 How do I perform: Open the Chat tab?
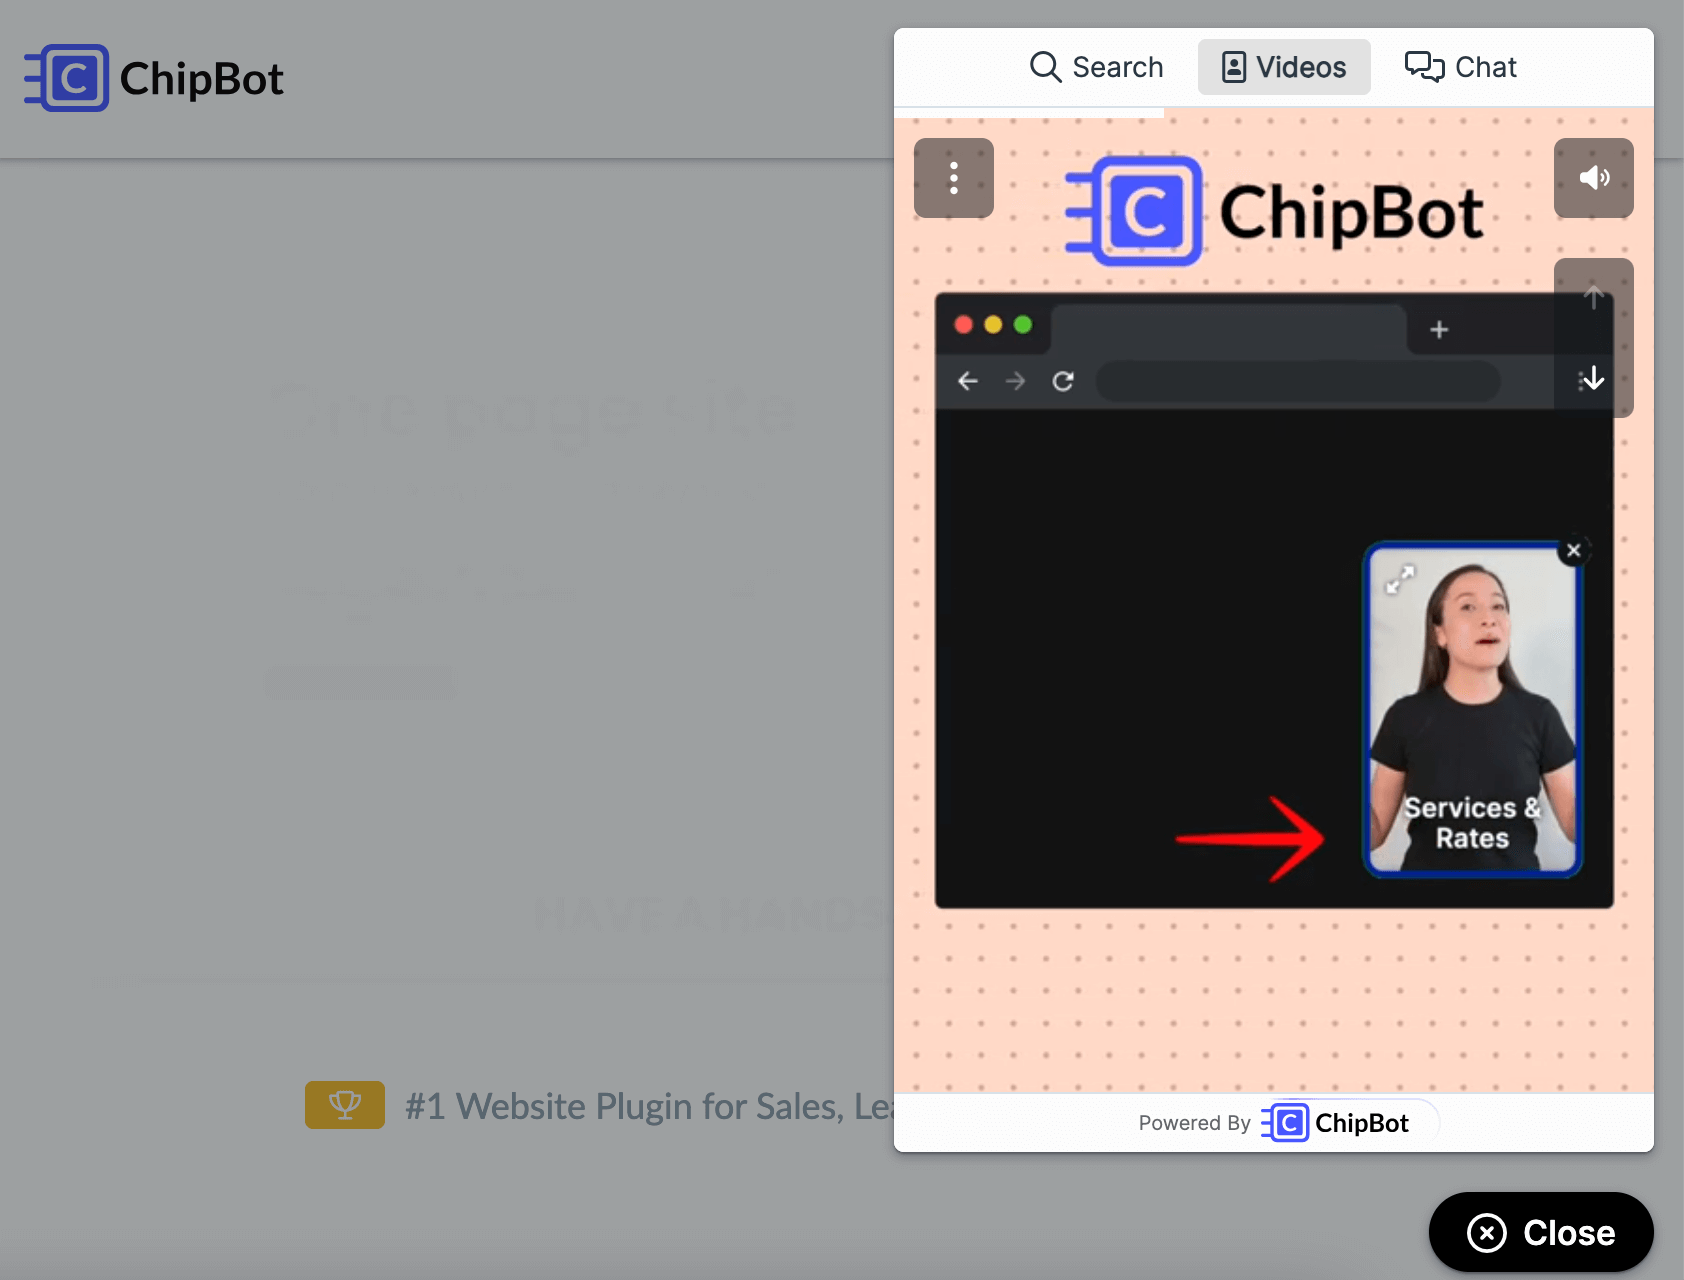1460,67
